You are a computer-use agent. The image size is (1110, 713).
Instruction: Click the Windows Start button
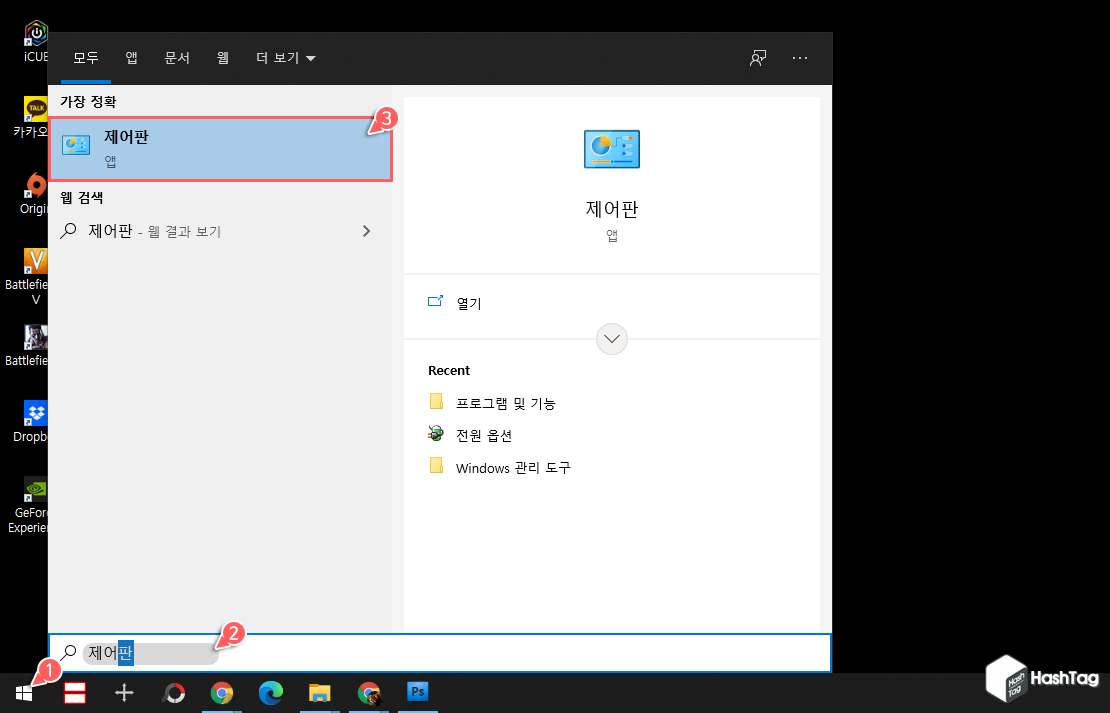[x=23, y=692]
